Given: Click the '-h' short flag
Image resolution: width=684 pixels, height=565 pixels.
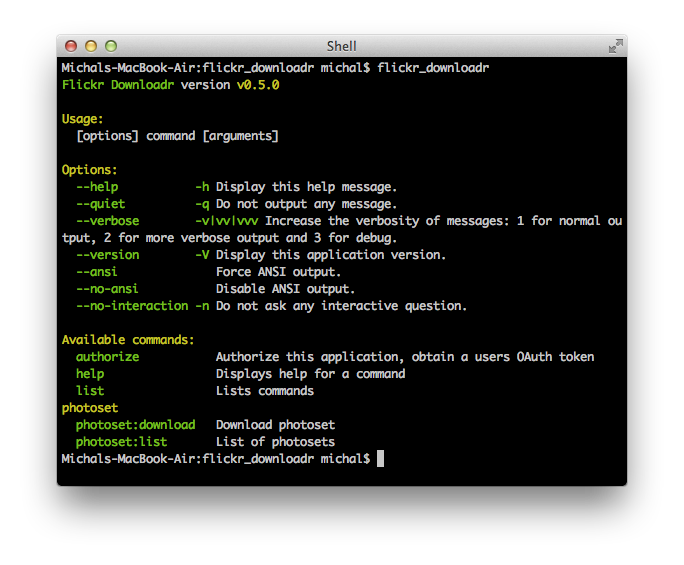Looking at the screenshot, I should click(x=202, y=187).
